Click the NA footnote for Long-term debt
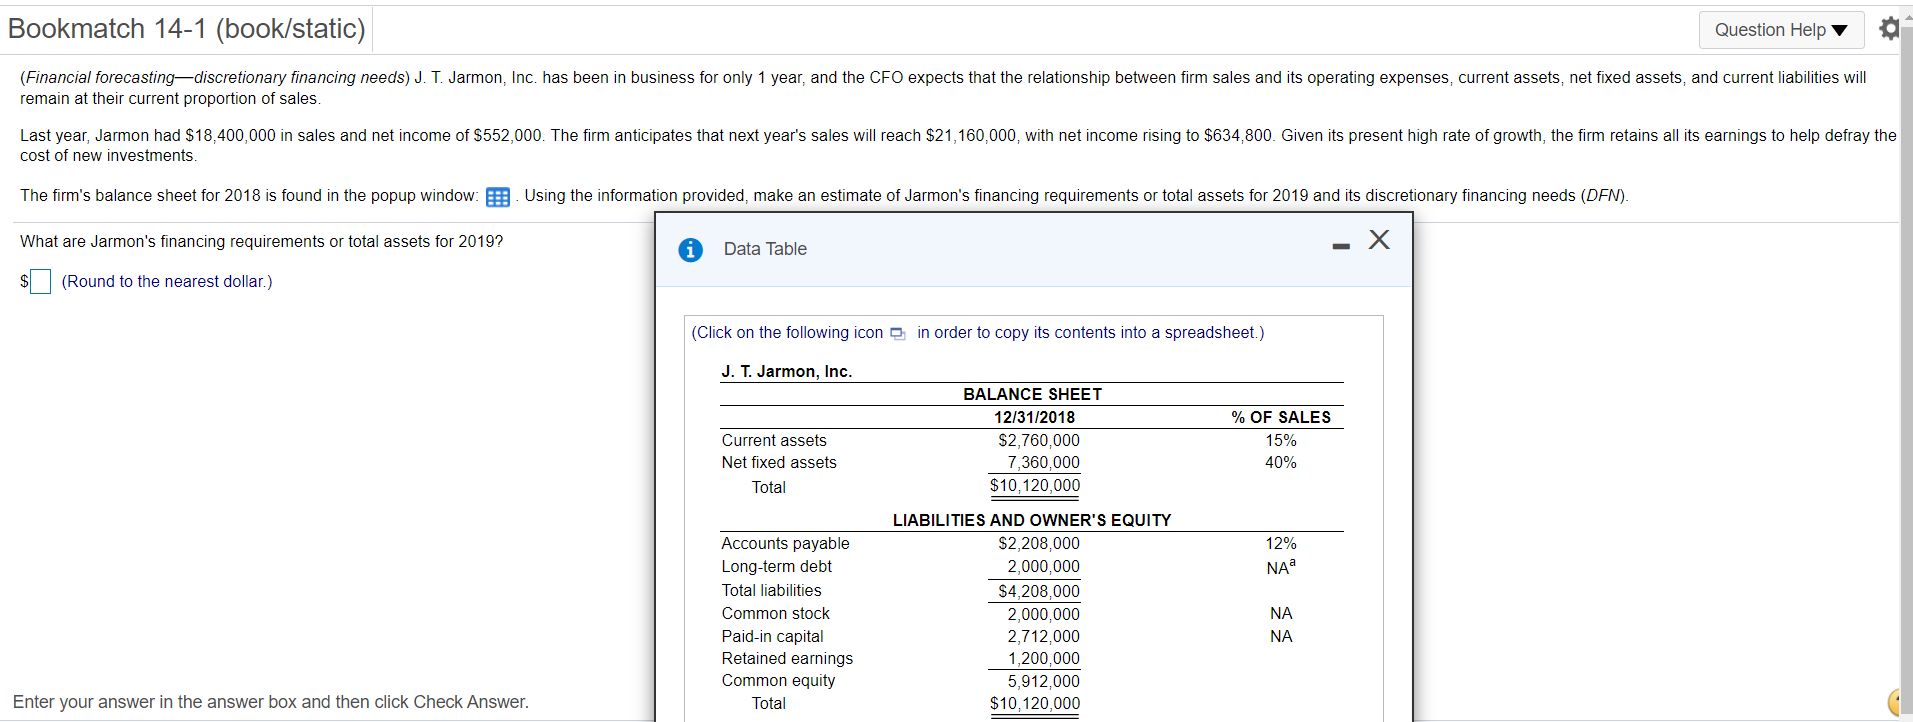This screenshot has width=1913, height=722. click(1280, 567)
